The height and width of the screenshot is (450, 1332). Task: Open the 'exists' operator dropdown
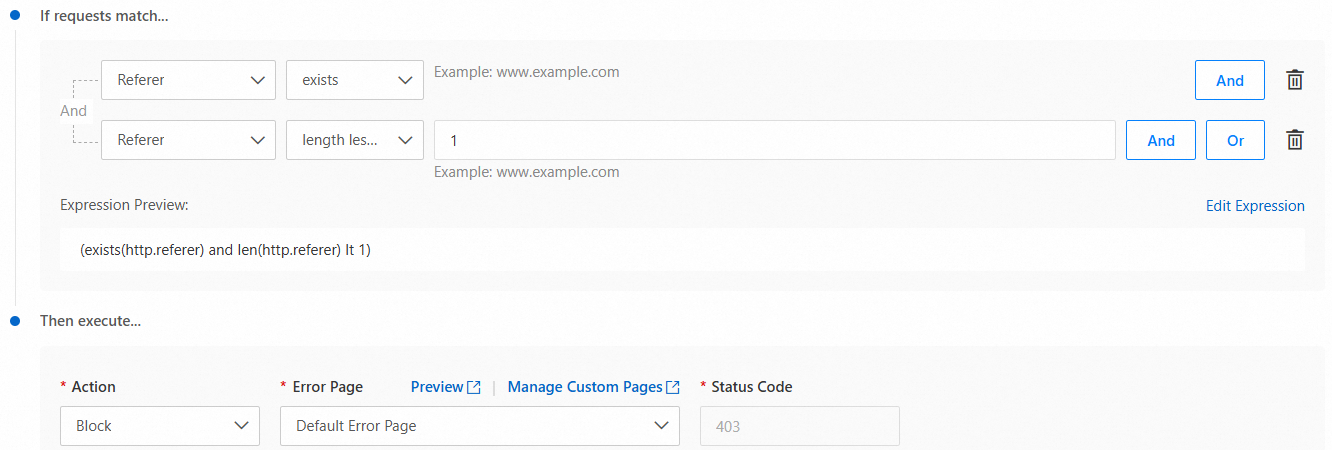(x=354, y=81)
